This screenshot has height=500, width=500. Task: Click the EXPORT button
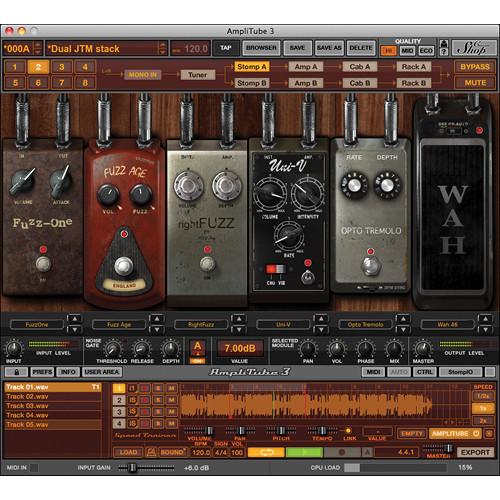475,452
